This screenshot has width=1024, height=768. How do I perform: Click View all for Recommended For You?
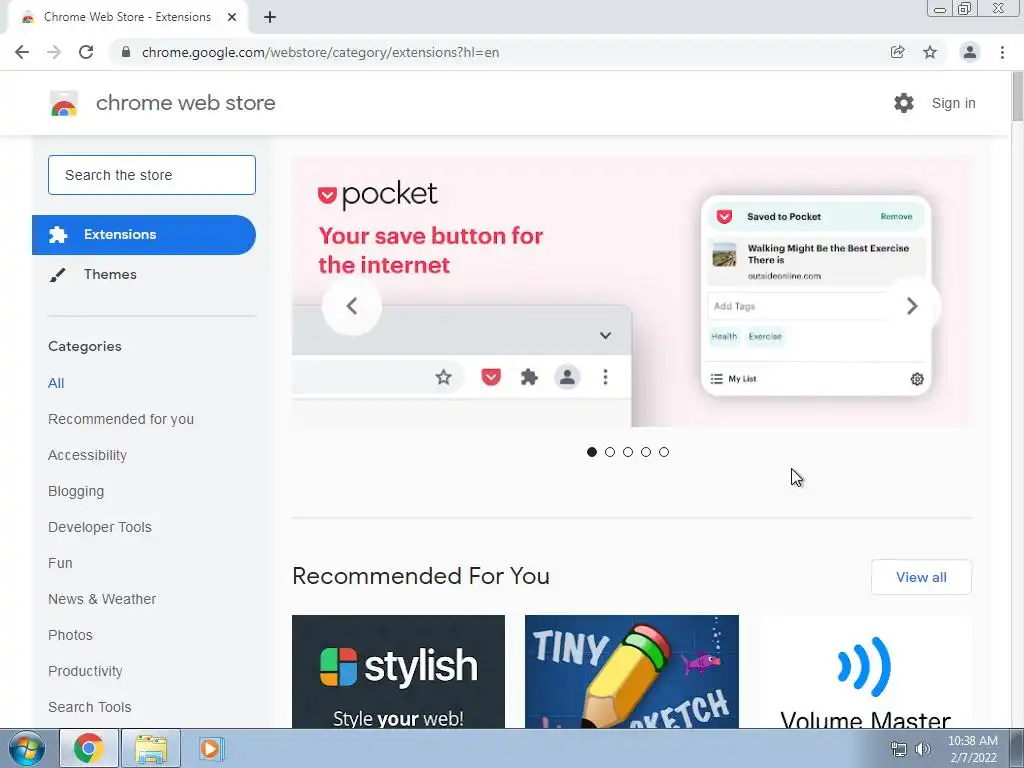921,577
